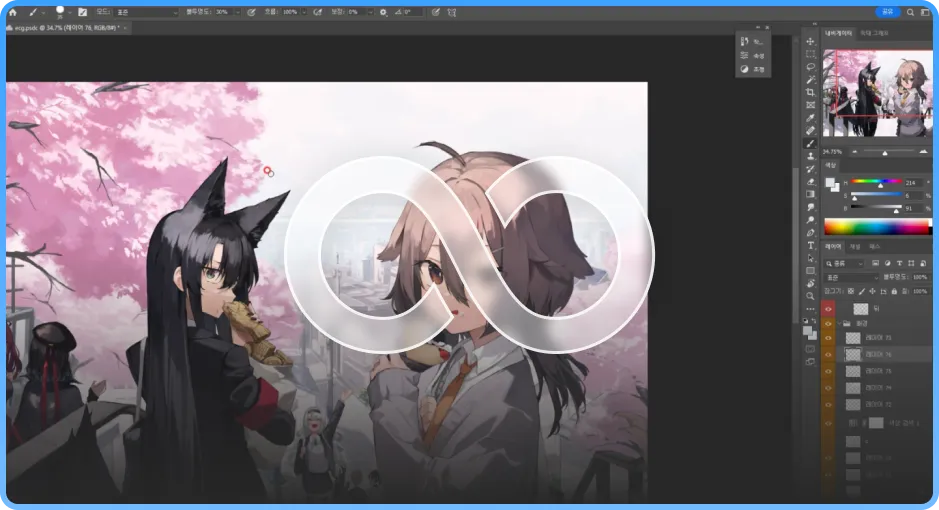Select the Crop tool
This screenshot has width=939, height=510.
(x=810, y=92)
